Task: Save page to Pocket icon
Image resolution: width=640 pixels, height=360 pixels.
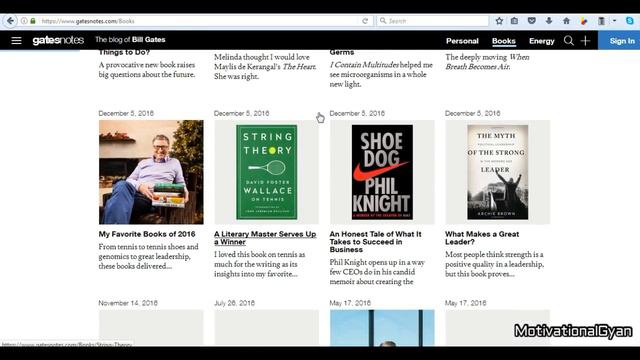Action: tap(531, 21)
